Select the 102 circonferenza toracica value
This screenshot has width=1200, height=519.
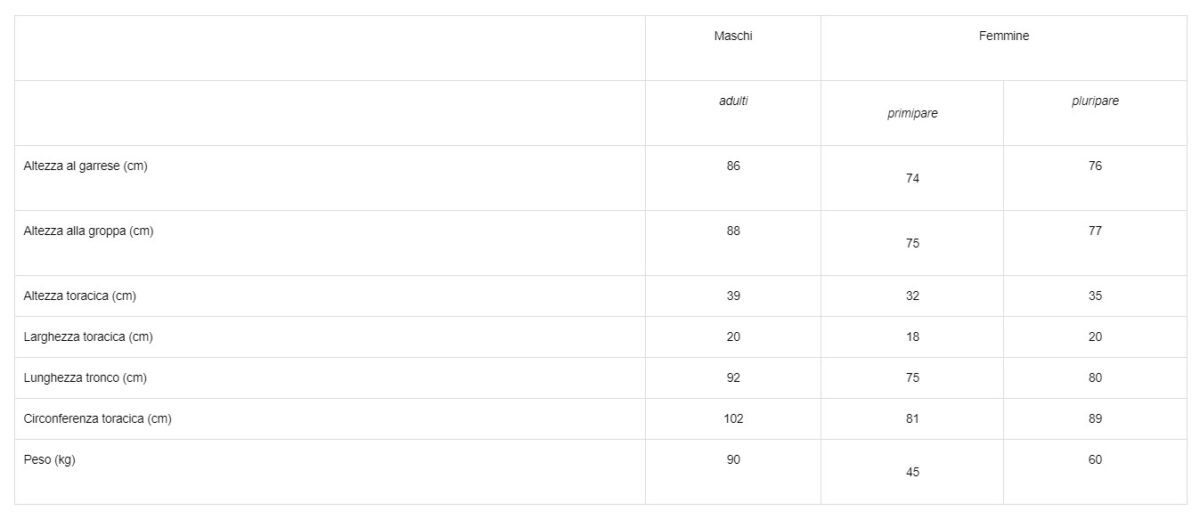pos(733,419)
